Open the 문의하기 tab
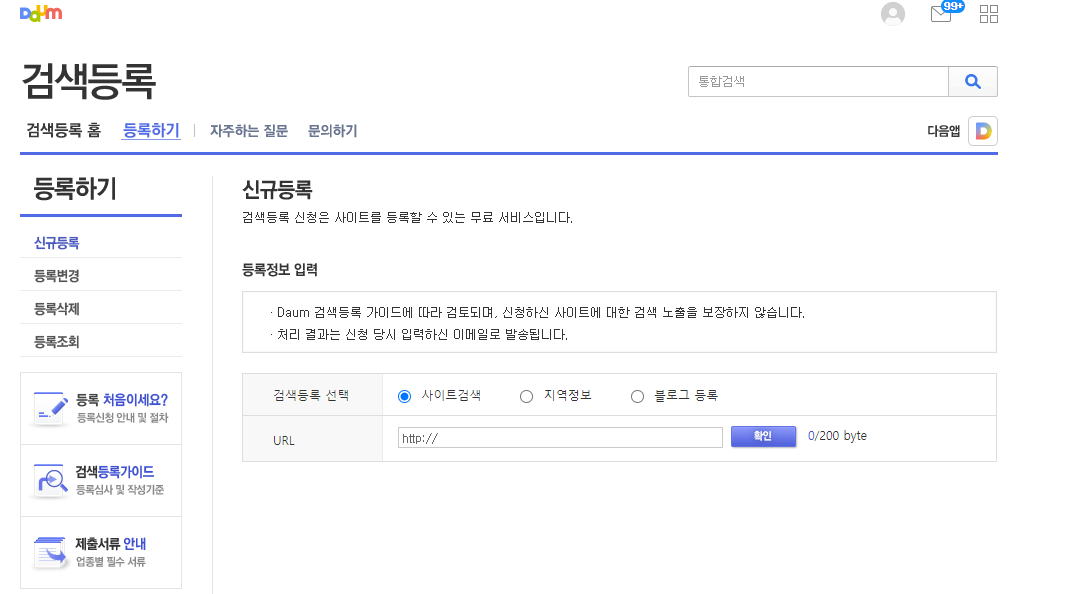Screen dimensions: 1088x594 pyautogui.click(x=332, y=130)
